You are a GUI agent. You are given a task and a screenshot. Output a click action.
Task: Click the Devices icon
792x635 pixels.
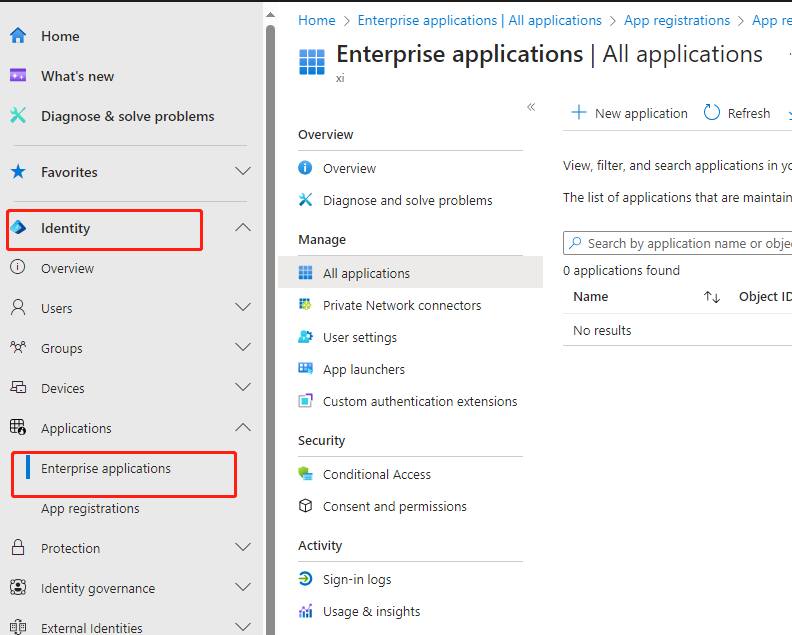tap(18, 387)
